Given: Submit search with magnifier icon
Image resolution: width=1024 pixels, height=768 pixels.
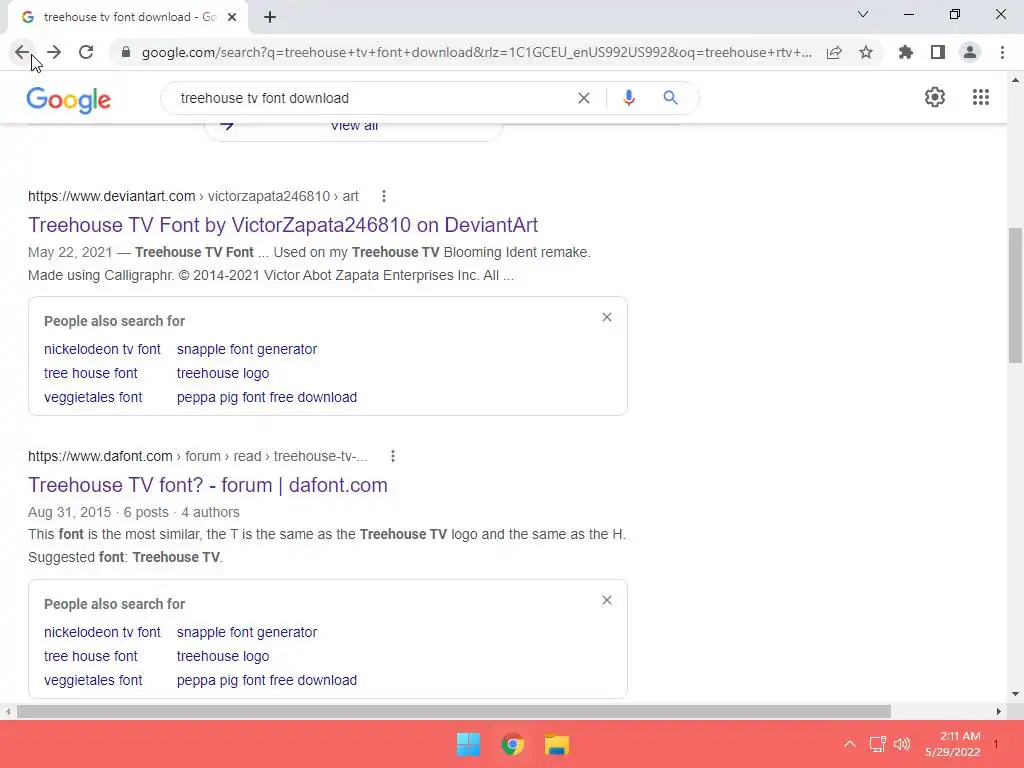Looking at the screenshot, I should click(670, 98).
